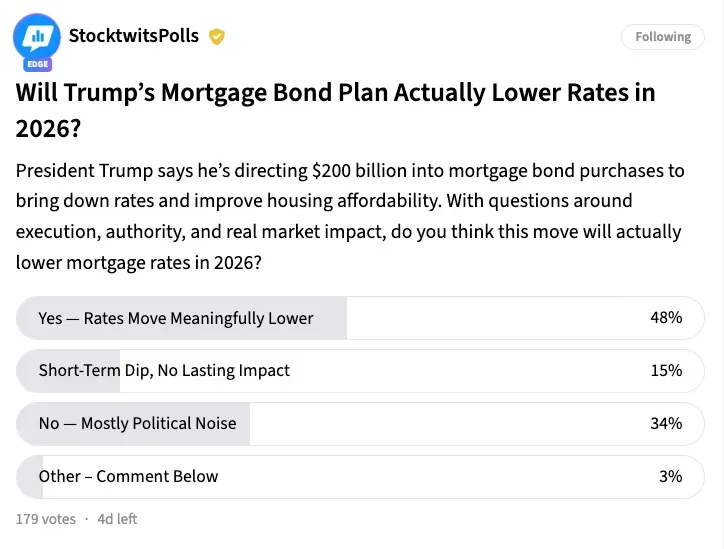Click the EDGE badge under the avatar
This screenshot has width=724, height=549.
point(38,64)
